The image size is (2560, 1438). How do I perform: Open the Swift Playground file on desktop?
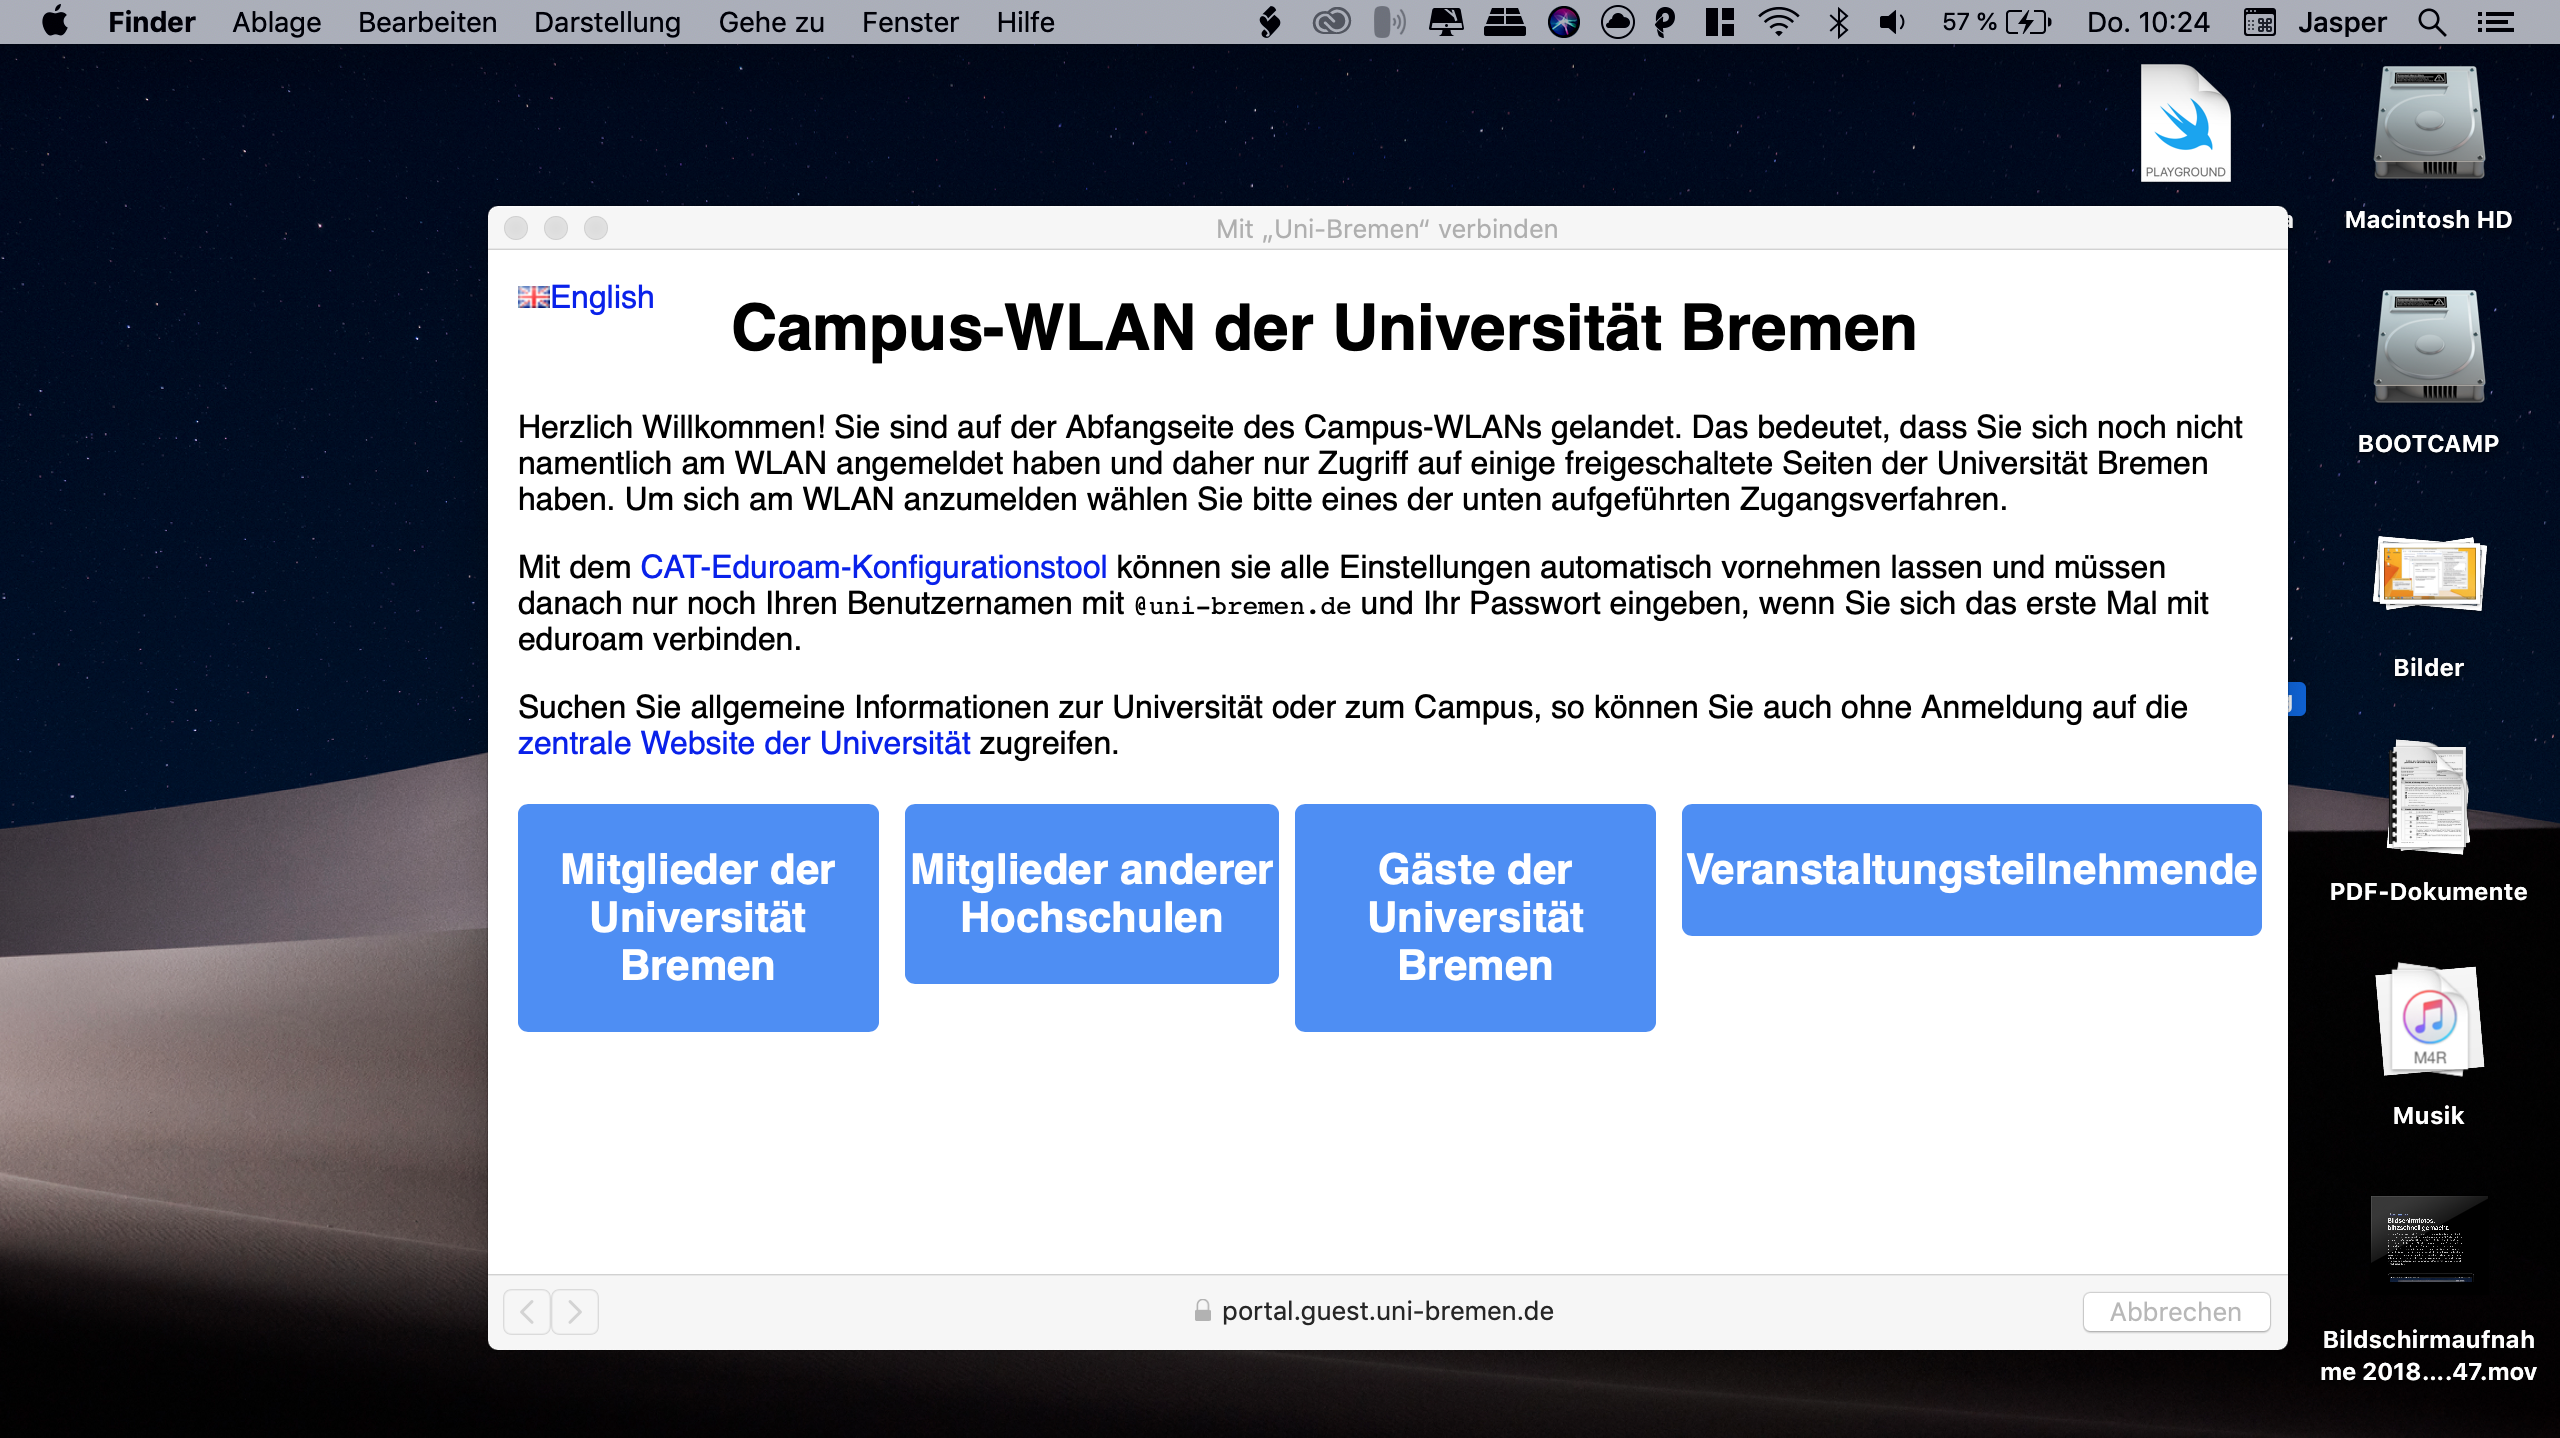pyautogui.click(x=2185, y=124)
